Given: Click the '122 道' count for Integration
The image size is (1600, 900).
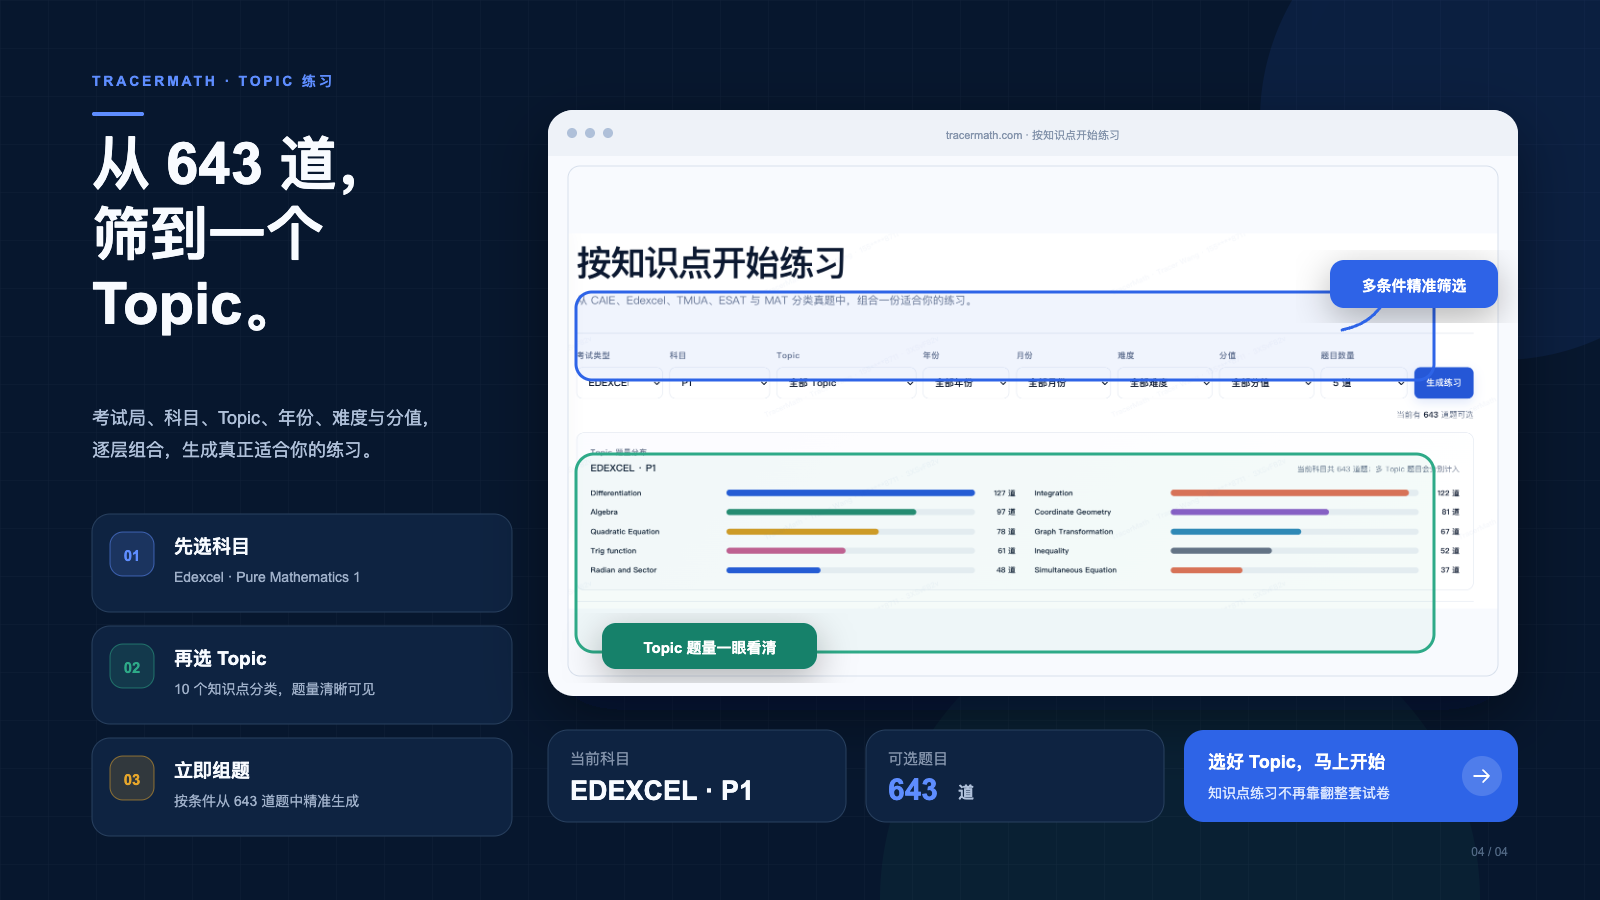Looking at the screenshot, I should pos(1448,493).
